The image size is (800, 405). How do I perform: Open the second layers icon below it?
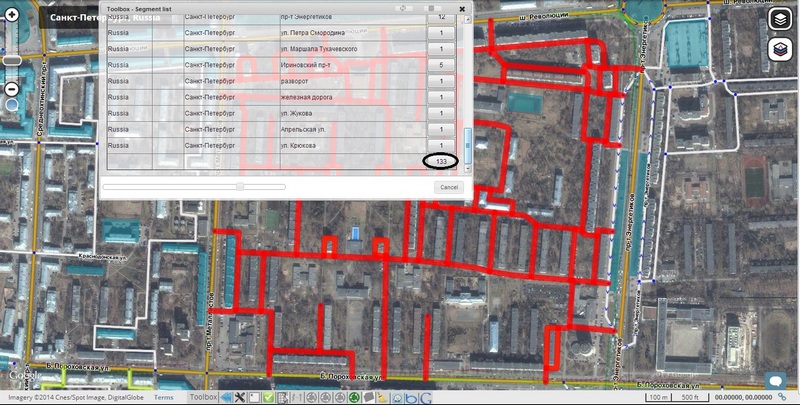pyautogui.click(x=779, y=49)
